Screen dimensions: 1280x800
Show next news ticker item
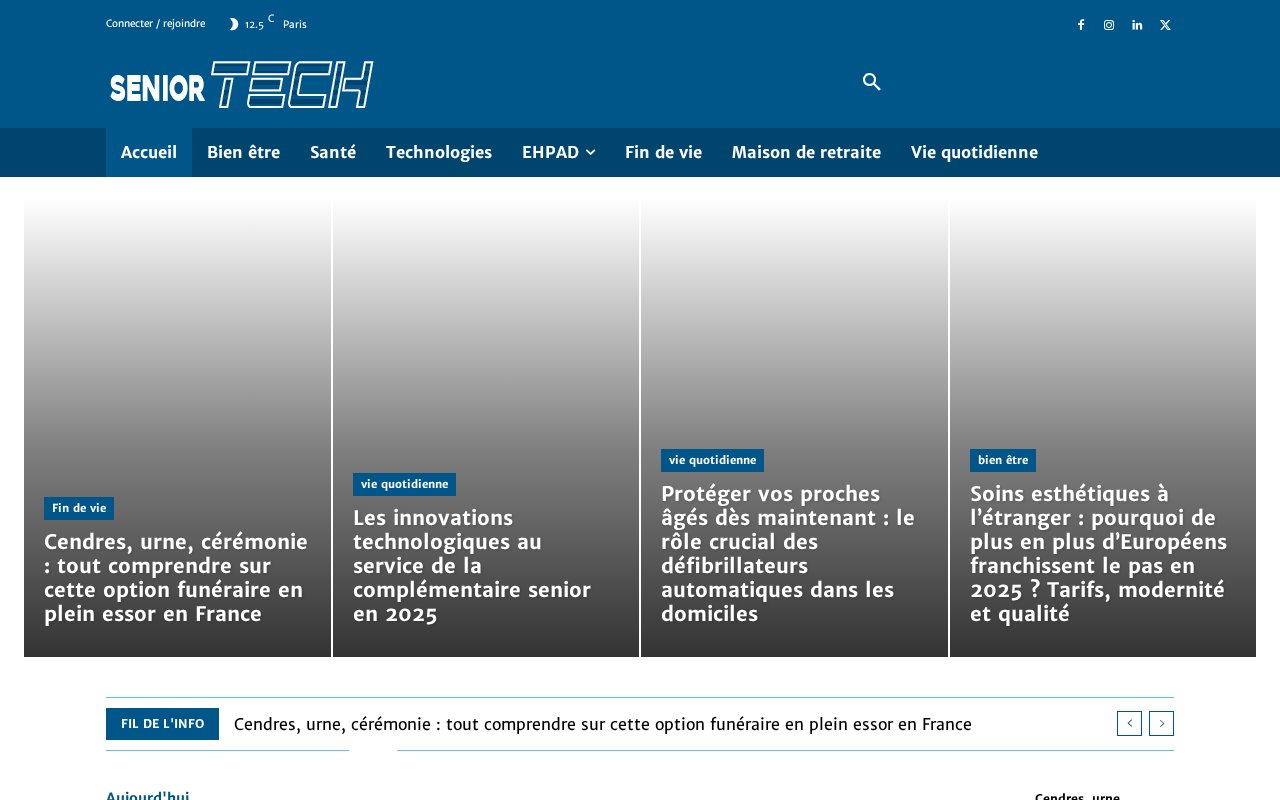click(1161, 723)
